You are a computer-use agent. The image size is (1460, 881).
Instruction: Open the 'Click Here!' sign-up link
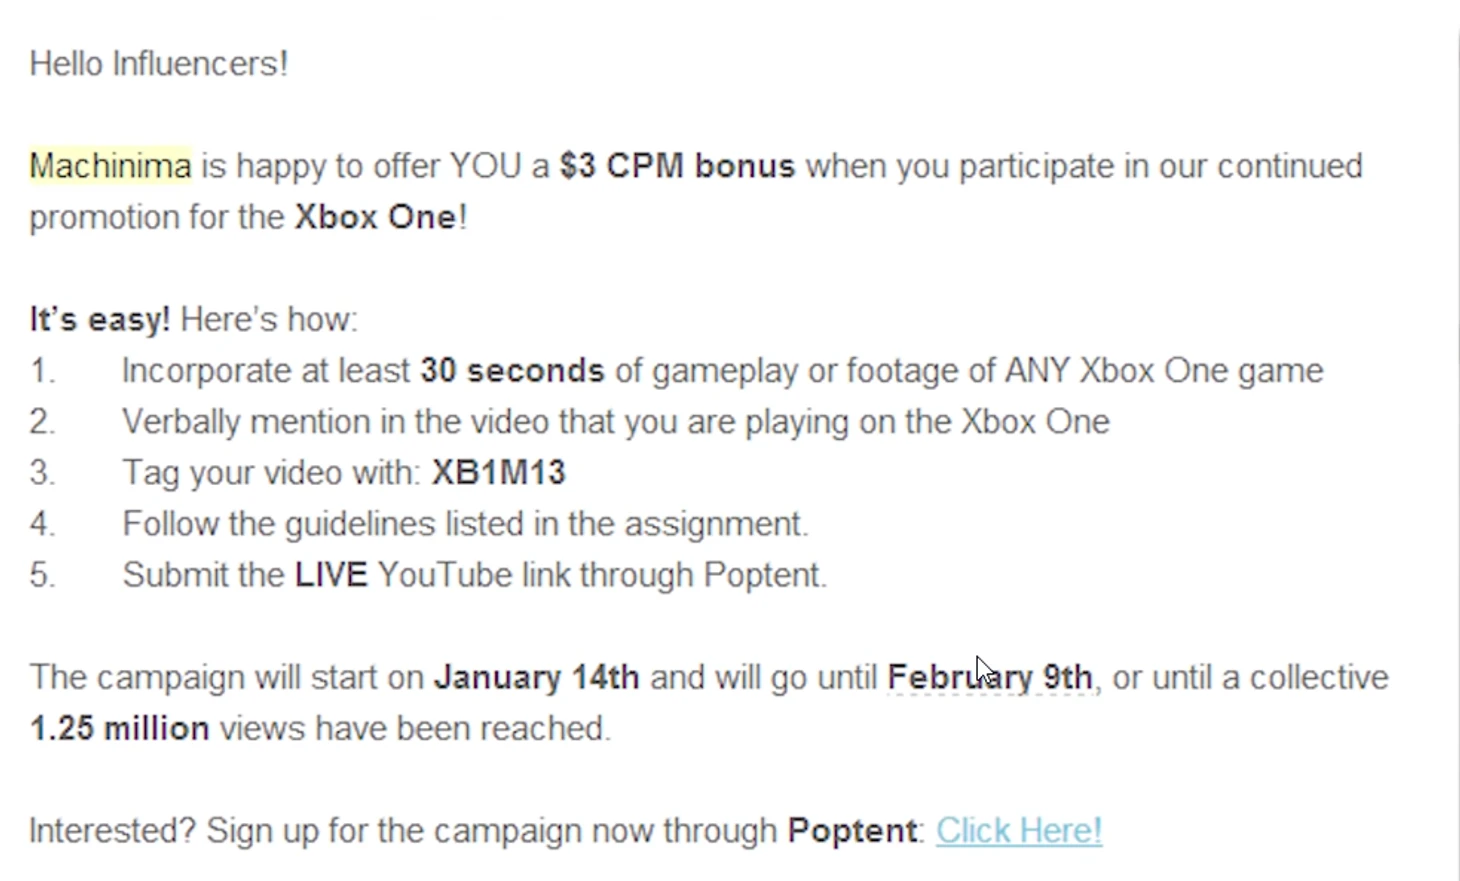(1018, 831)
